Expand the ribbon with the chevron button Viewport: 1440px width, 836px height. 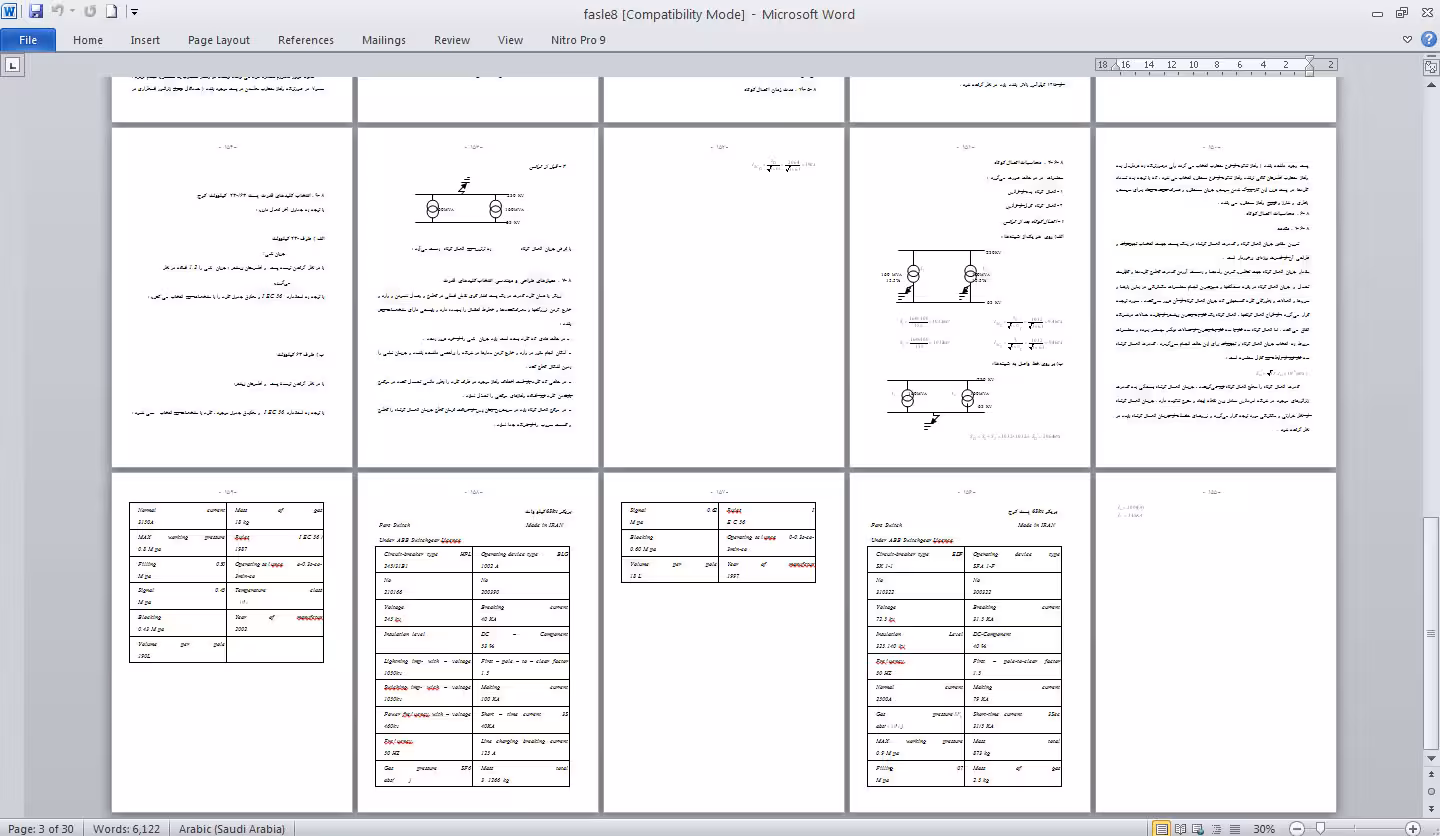click(1408, 40)
